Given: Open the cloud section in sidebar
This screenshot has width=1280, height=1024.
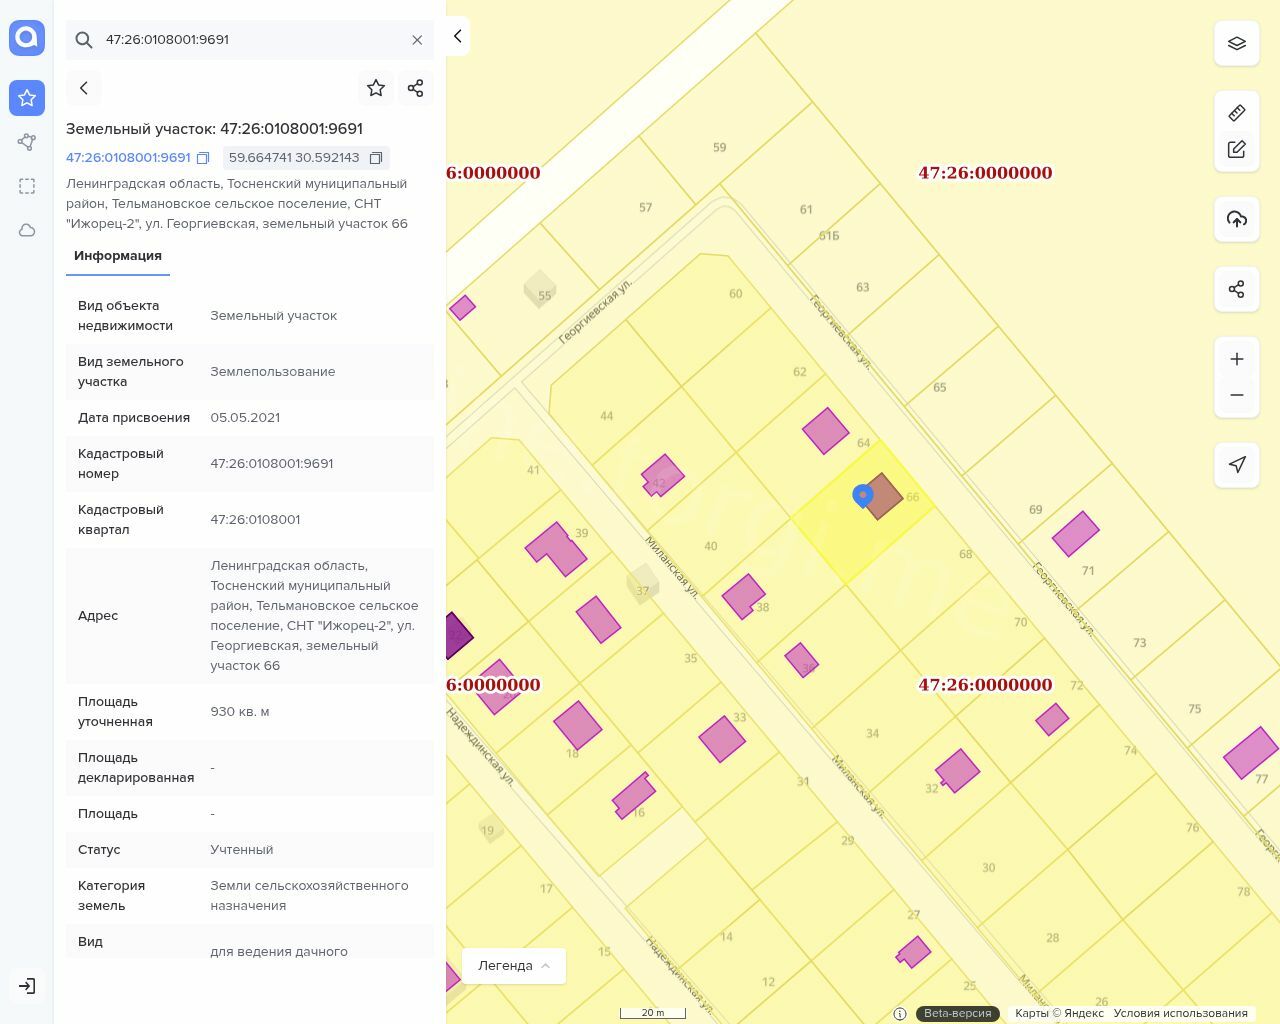Looking at the screenshot, I should [27, 230].
